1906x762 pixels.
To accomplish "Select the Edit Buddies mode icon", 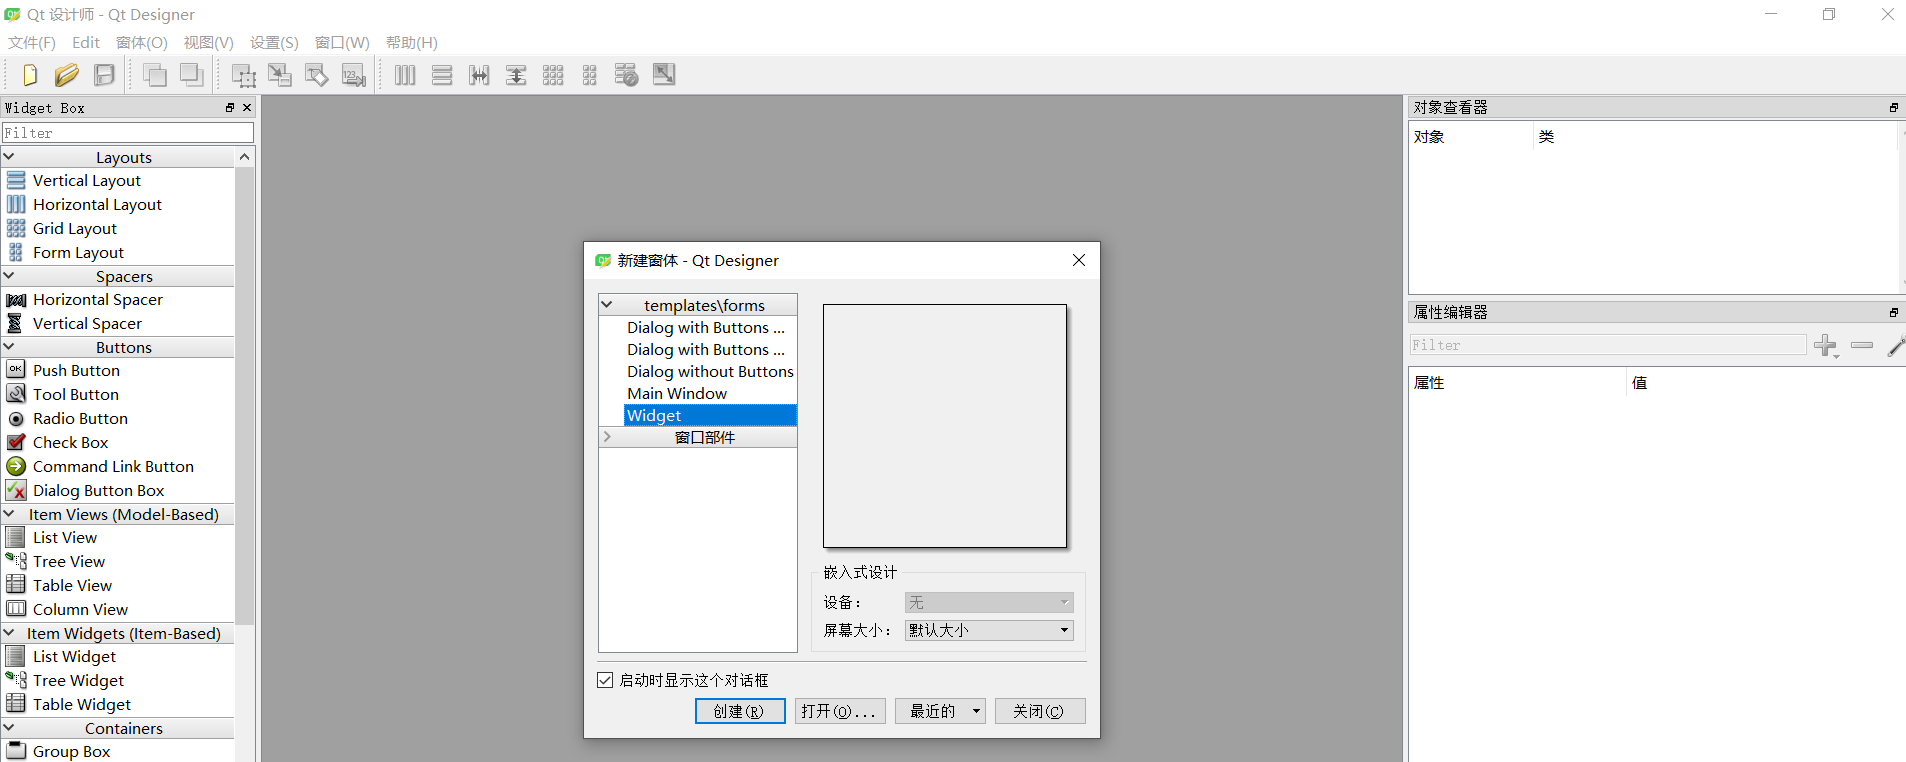I will [x=317, y=75].
